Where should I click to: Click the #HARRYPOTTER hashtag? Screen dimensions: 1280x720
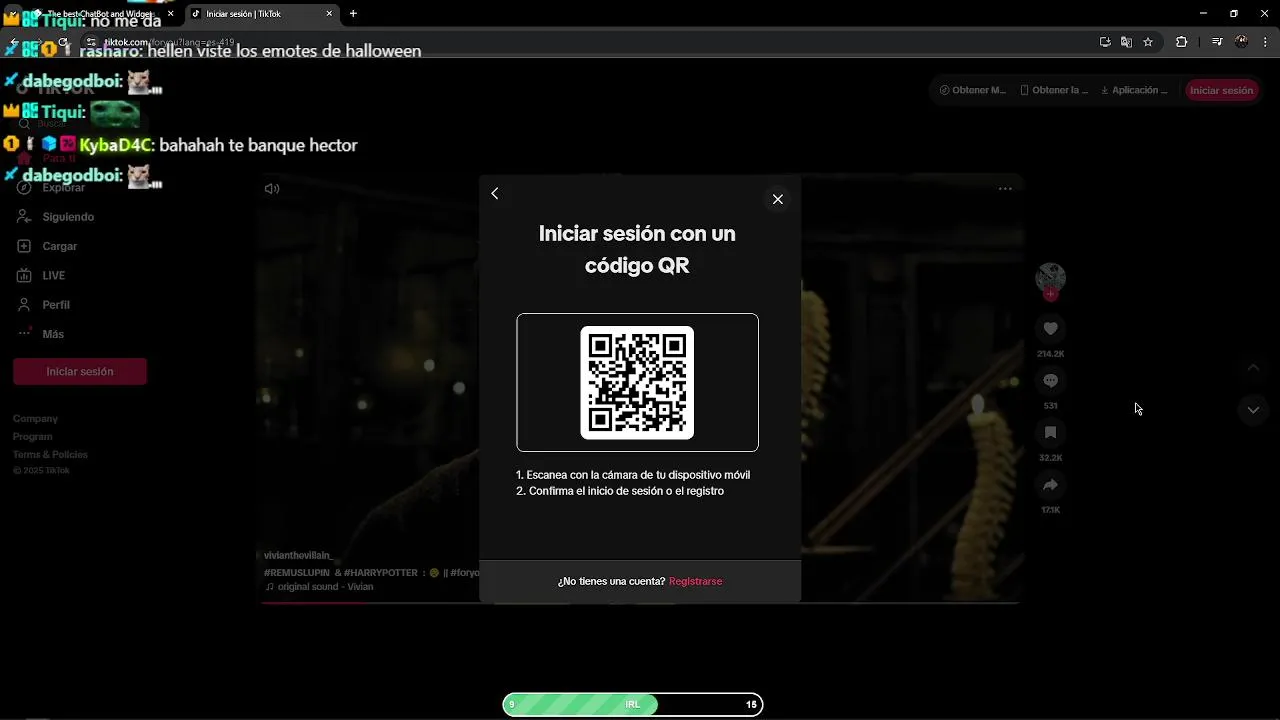(x=381, y=573)
